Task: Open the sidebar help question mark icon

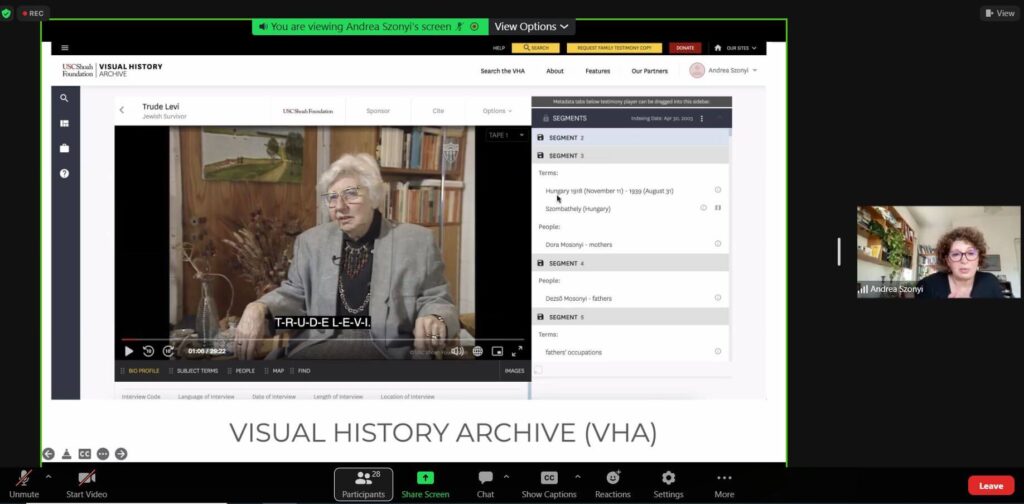Action: [64, 174]
